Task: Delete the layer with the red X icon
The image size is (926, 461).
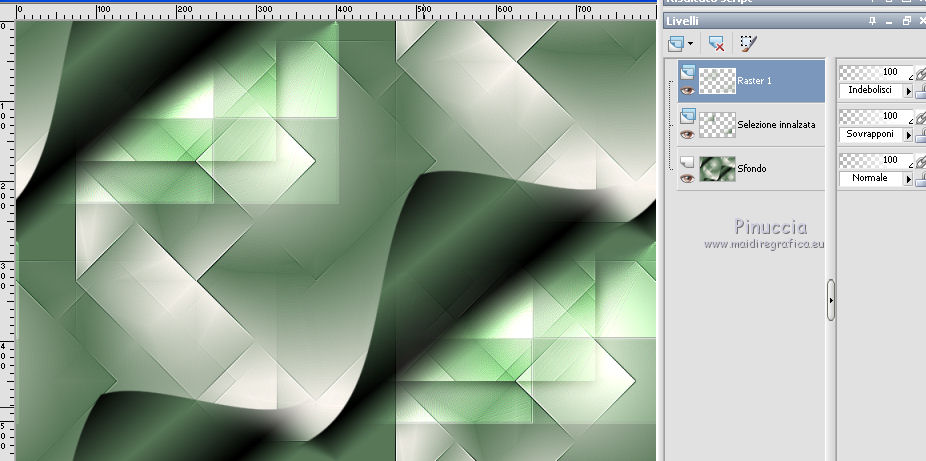Action: coord(716,43)
